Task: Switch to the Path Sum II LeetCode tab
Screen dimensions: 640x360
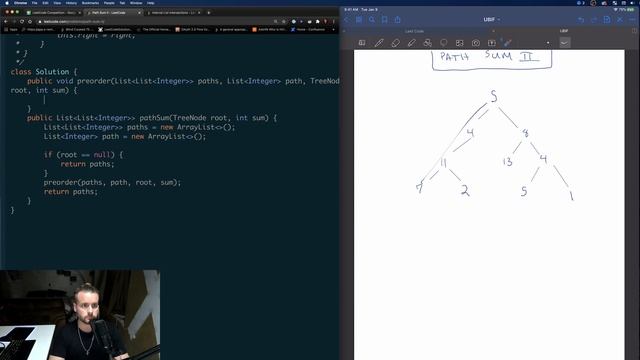Action: coord(113,13)
